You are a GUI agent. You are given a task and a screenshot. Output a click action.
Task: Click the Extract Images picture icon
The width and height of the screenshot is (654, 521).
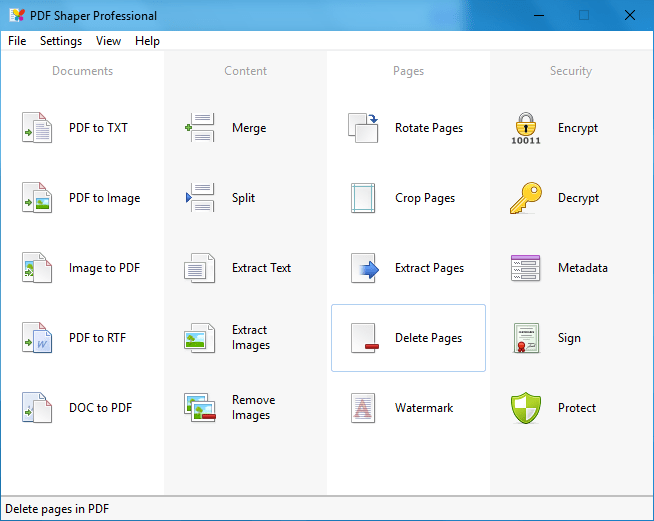pos(200,338)
